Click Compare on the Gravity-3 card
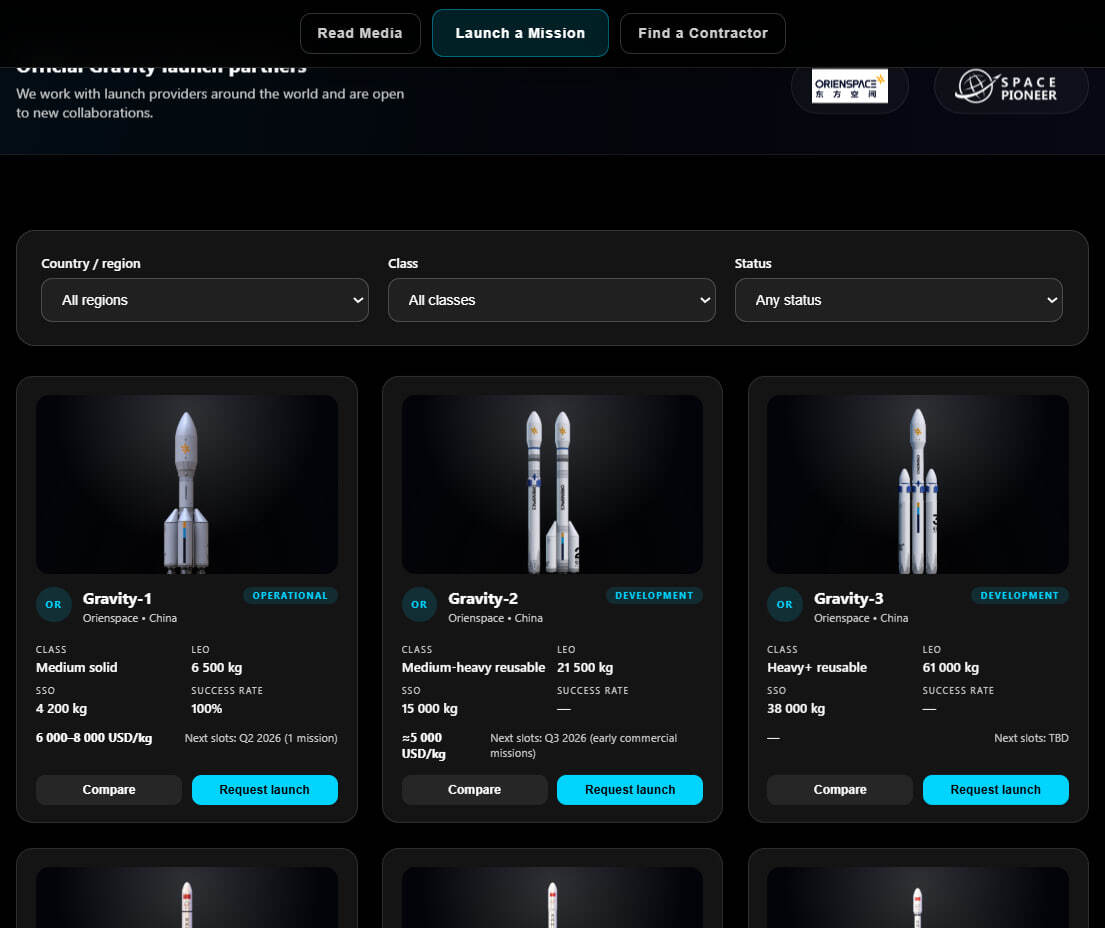 pyautogui.click(x=839, y=789)
